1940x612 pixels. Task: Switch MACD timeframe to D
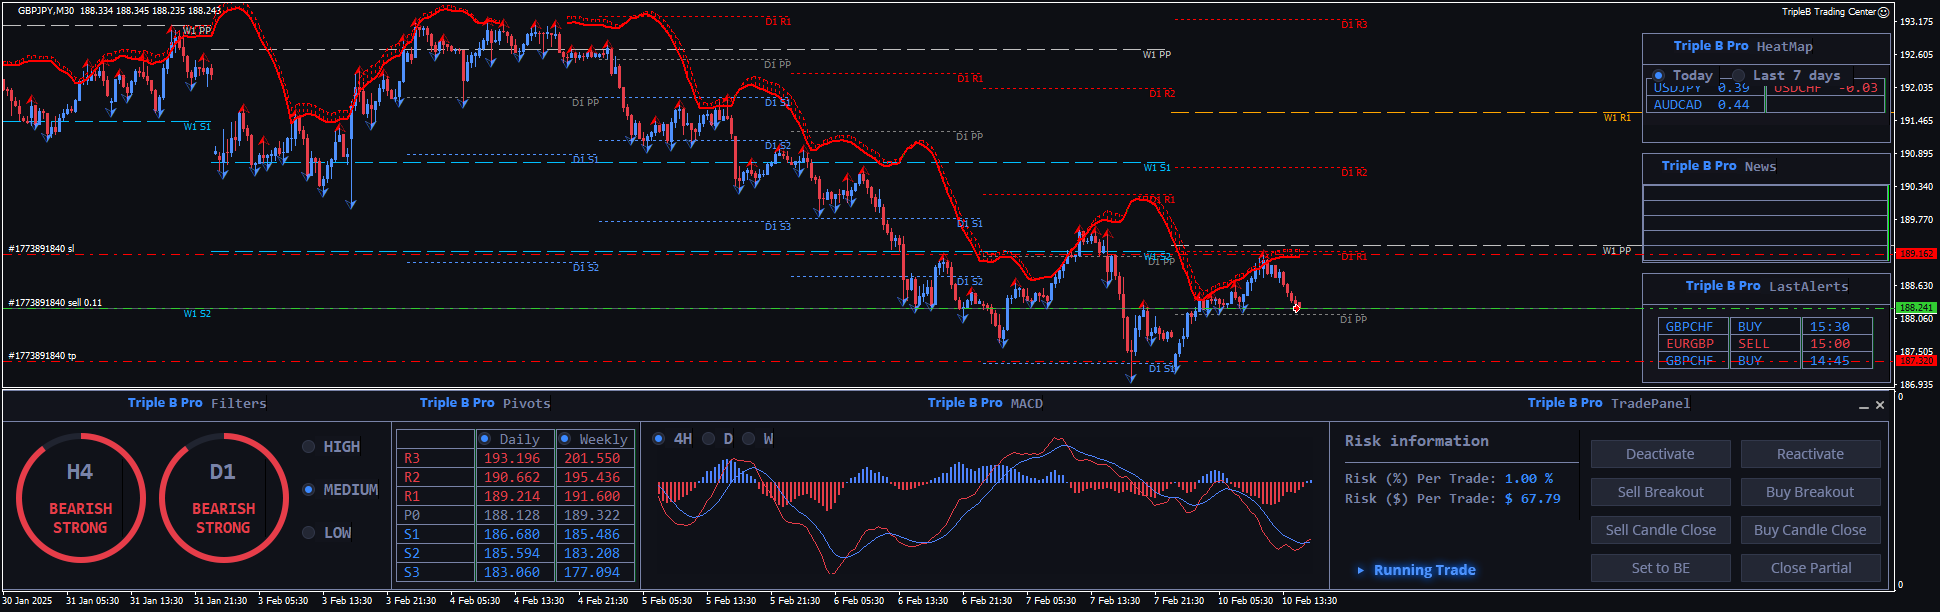708,439
